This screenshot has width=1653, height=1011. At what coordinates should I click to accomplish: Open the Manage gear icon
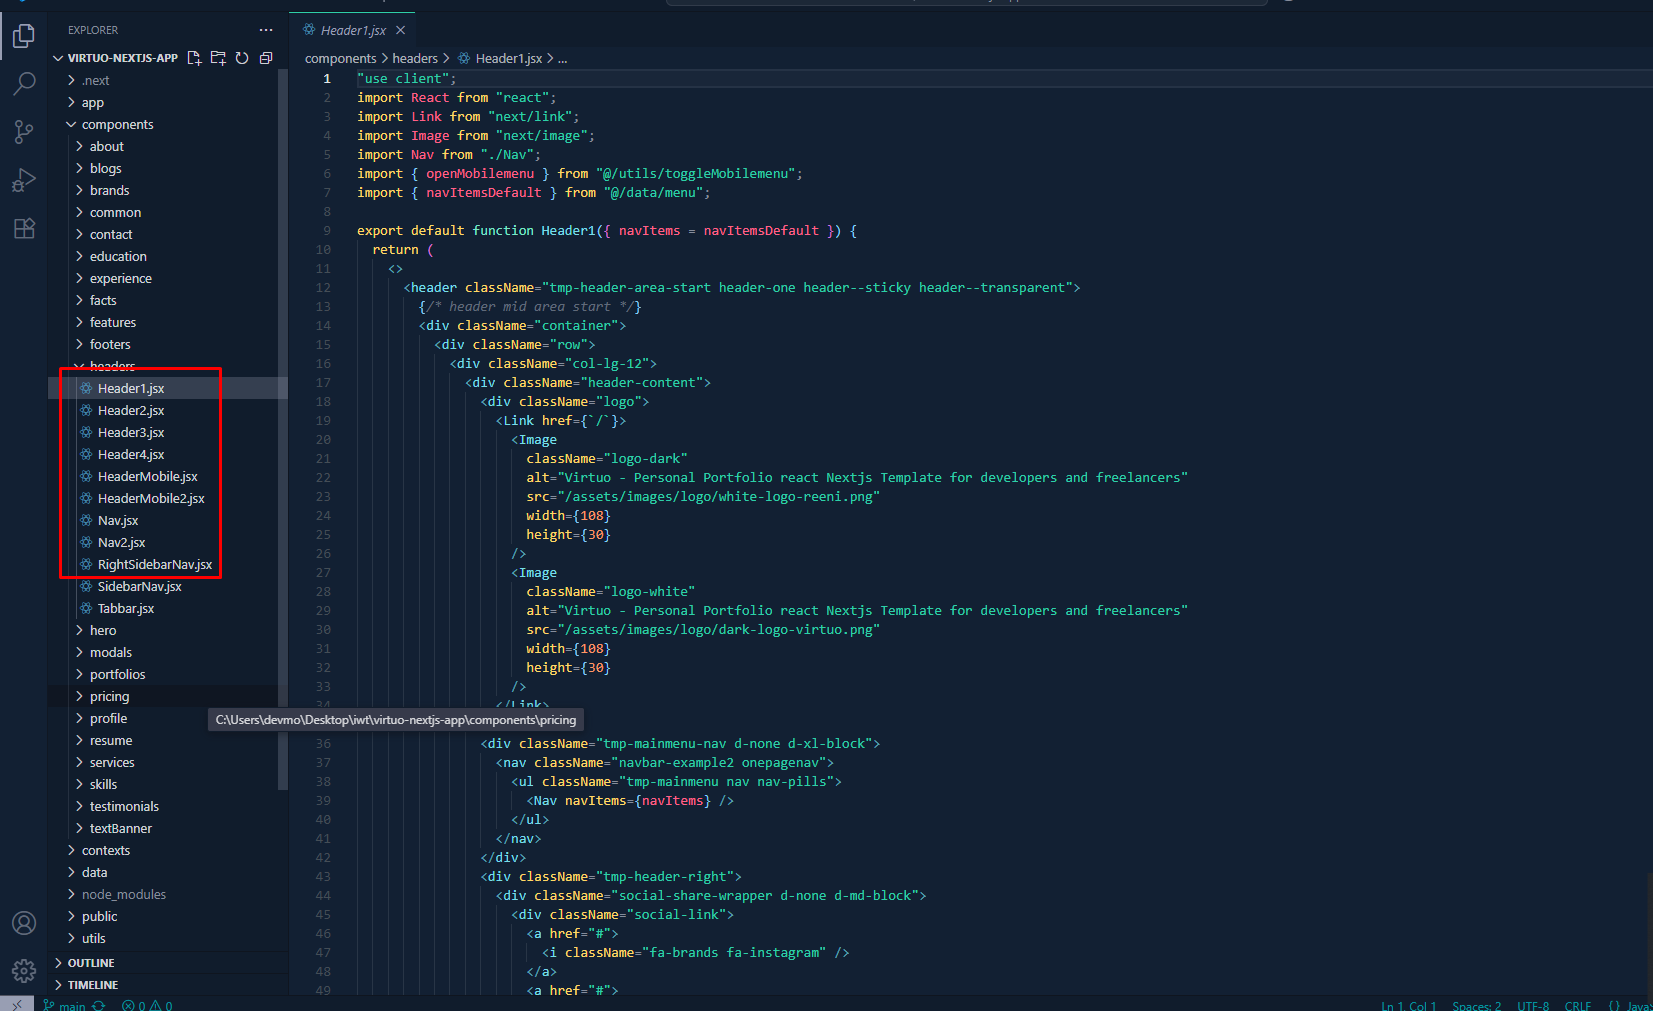pyautogui.click(x=24, y=970)
